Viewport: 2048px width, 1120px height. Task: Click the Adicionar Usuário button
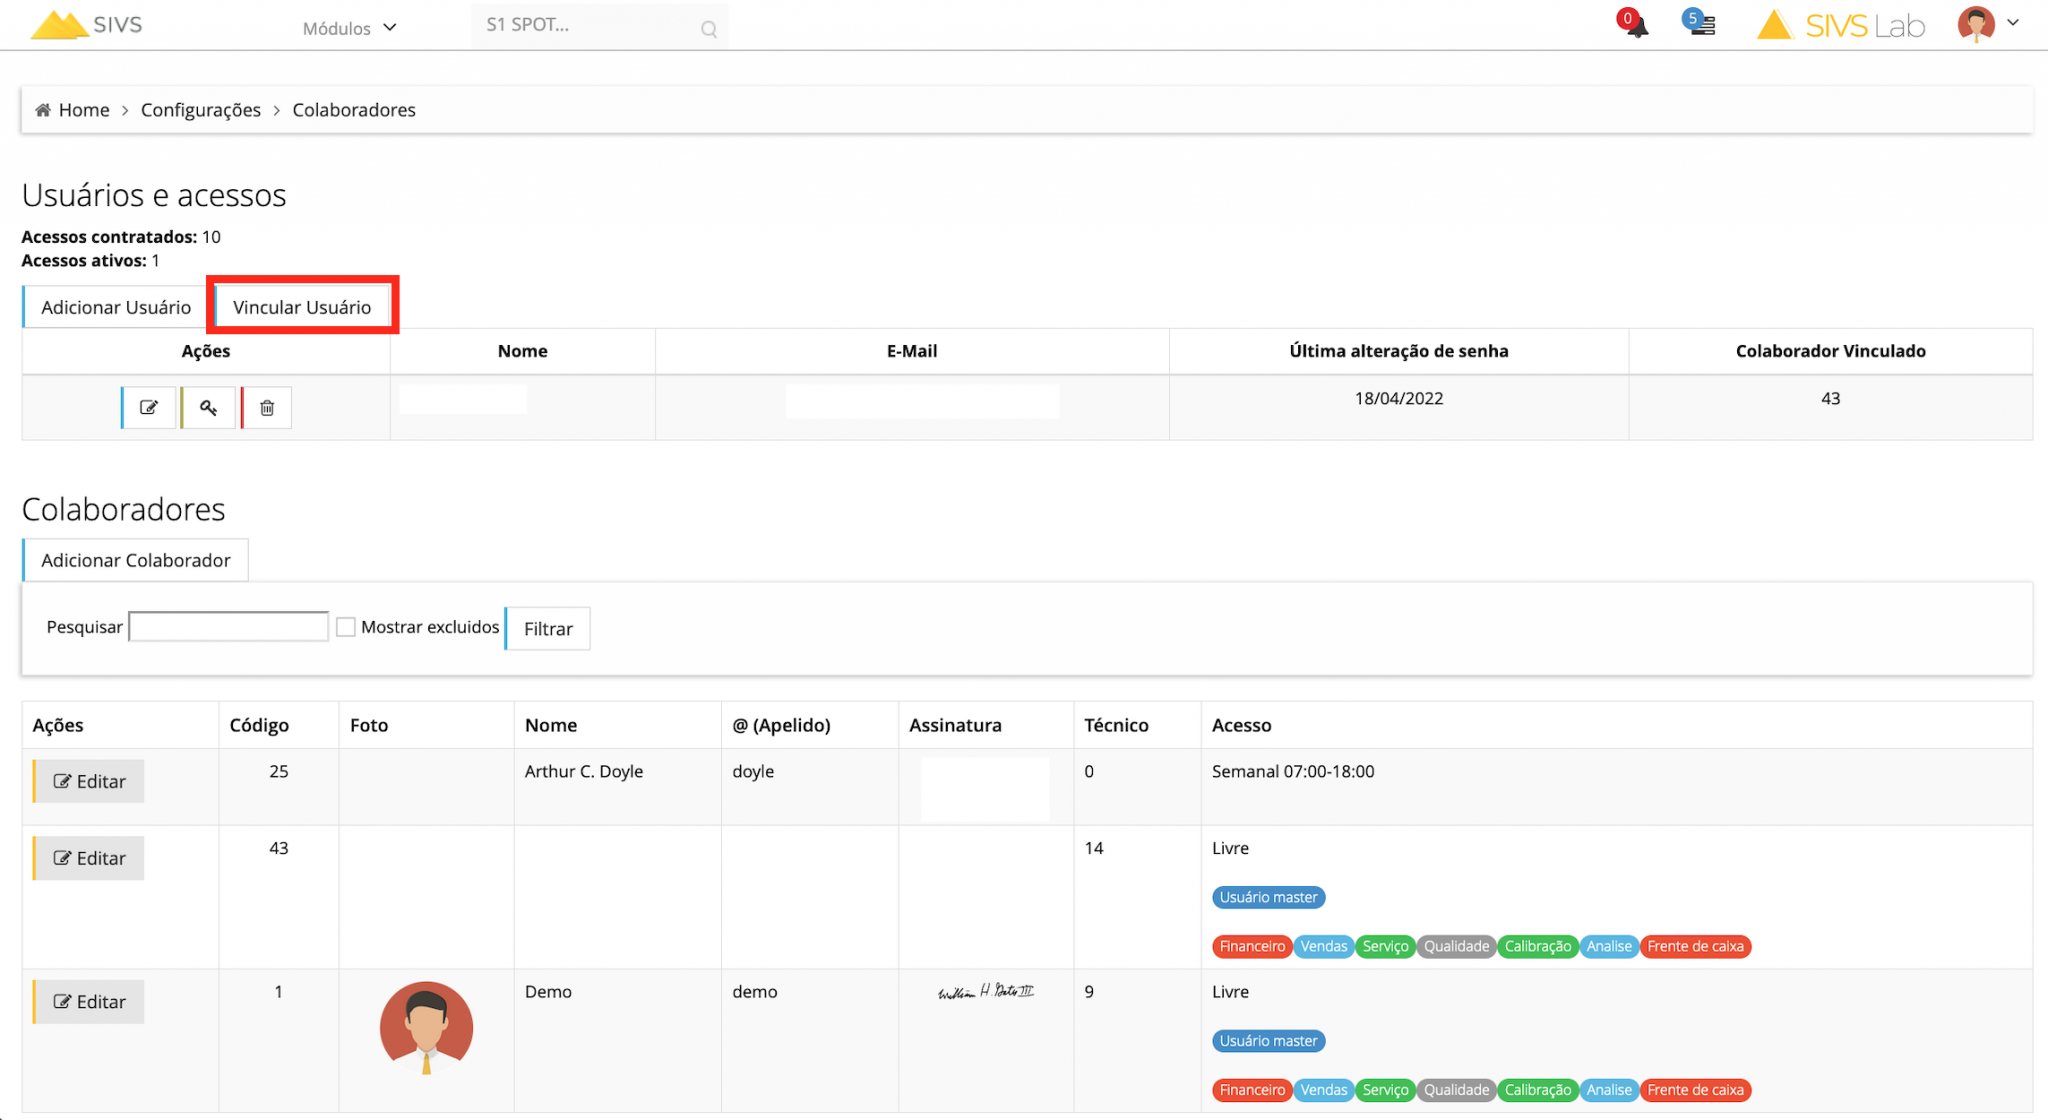click(116, 307)
